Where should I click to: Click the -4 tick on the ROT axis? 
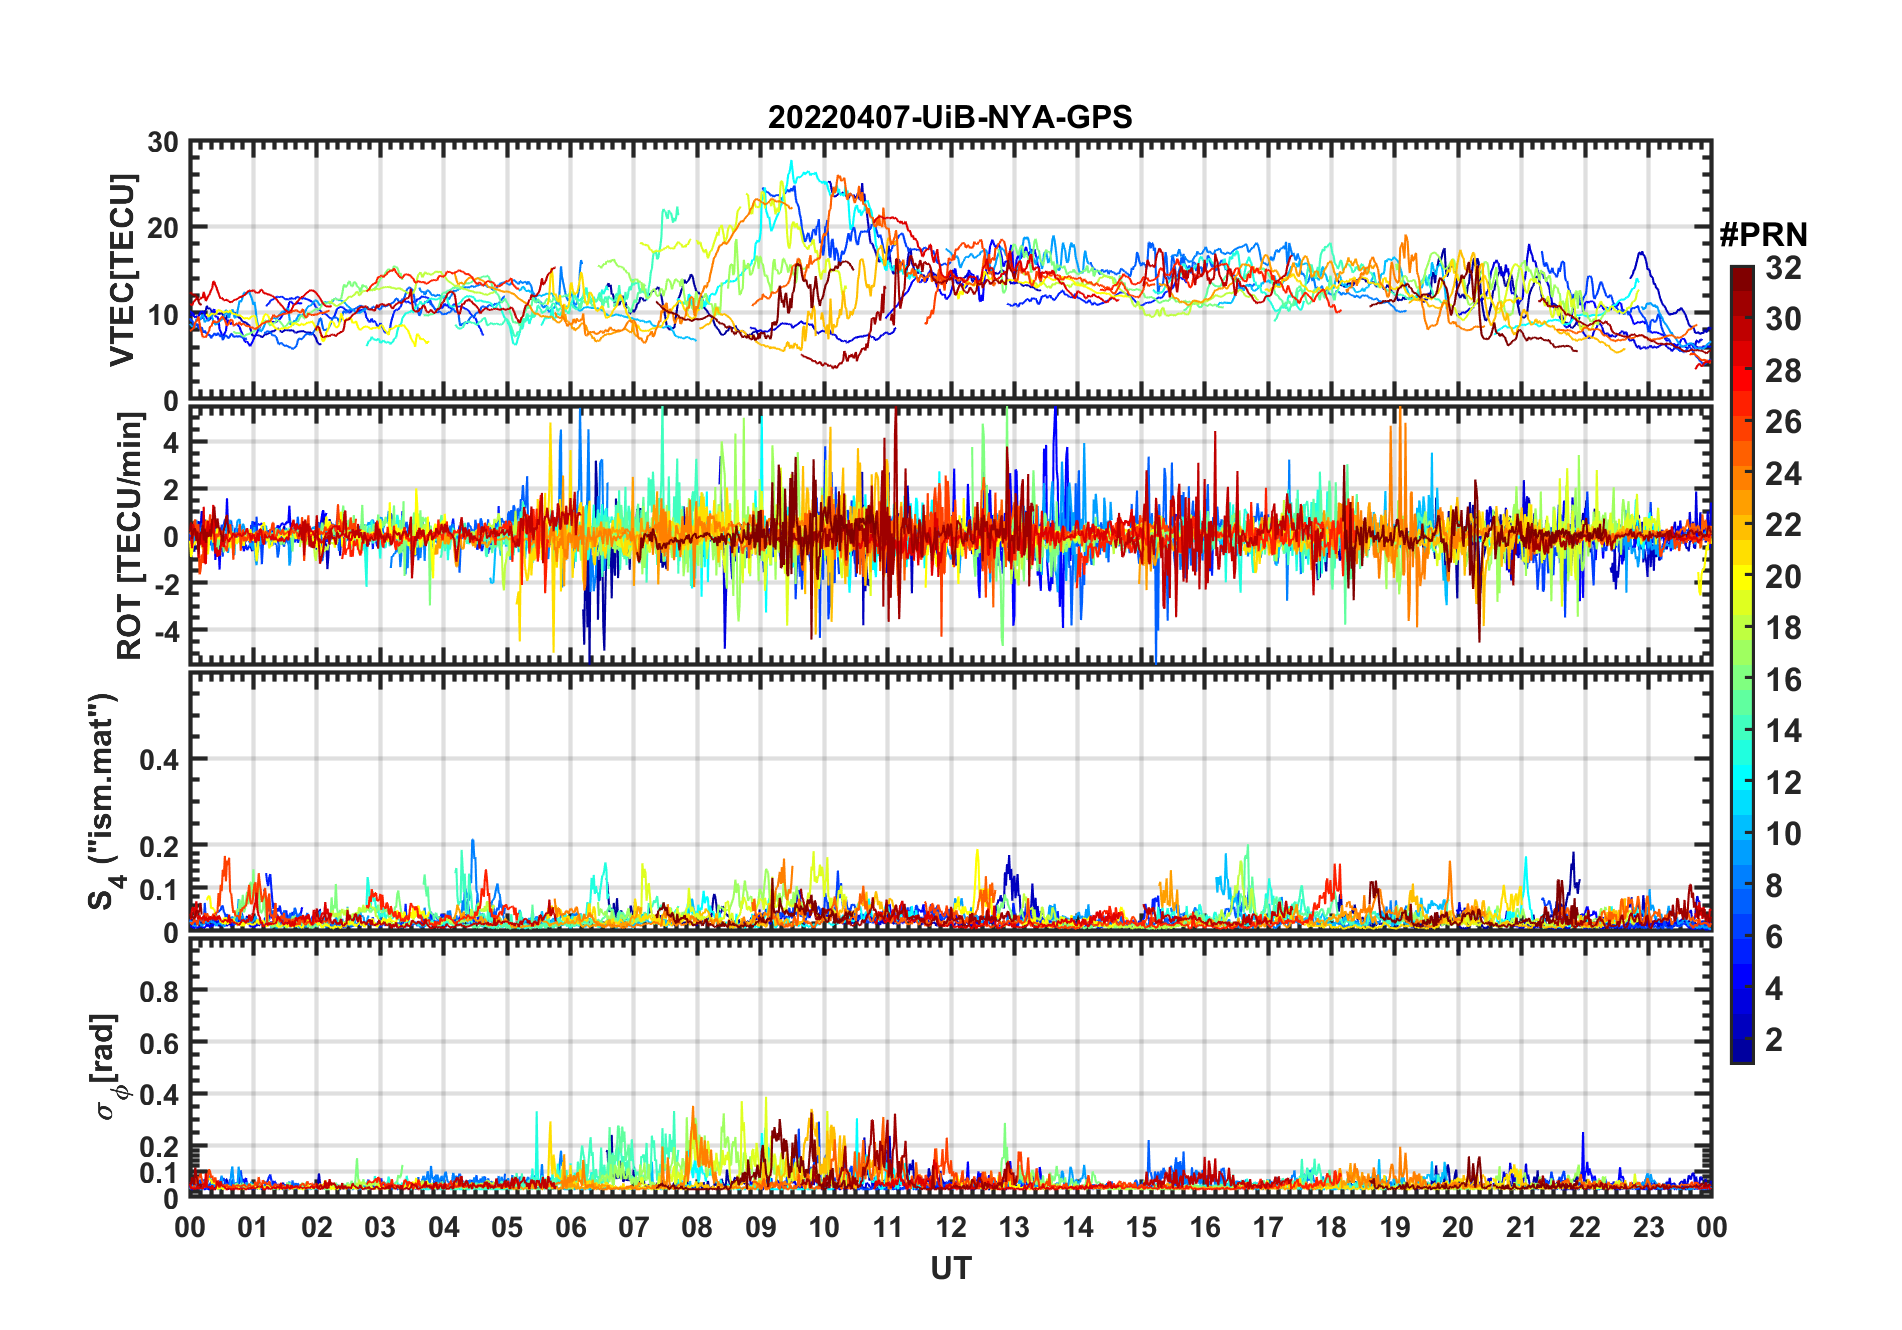(x=166, y=632)
